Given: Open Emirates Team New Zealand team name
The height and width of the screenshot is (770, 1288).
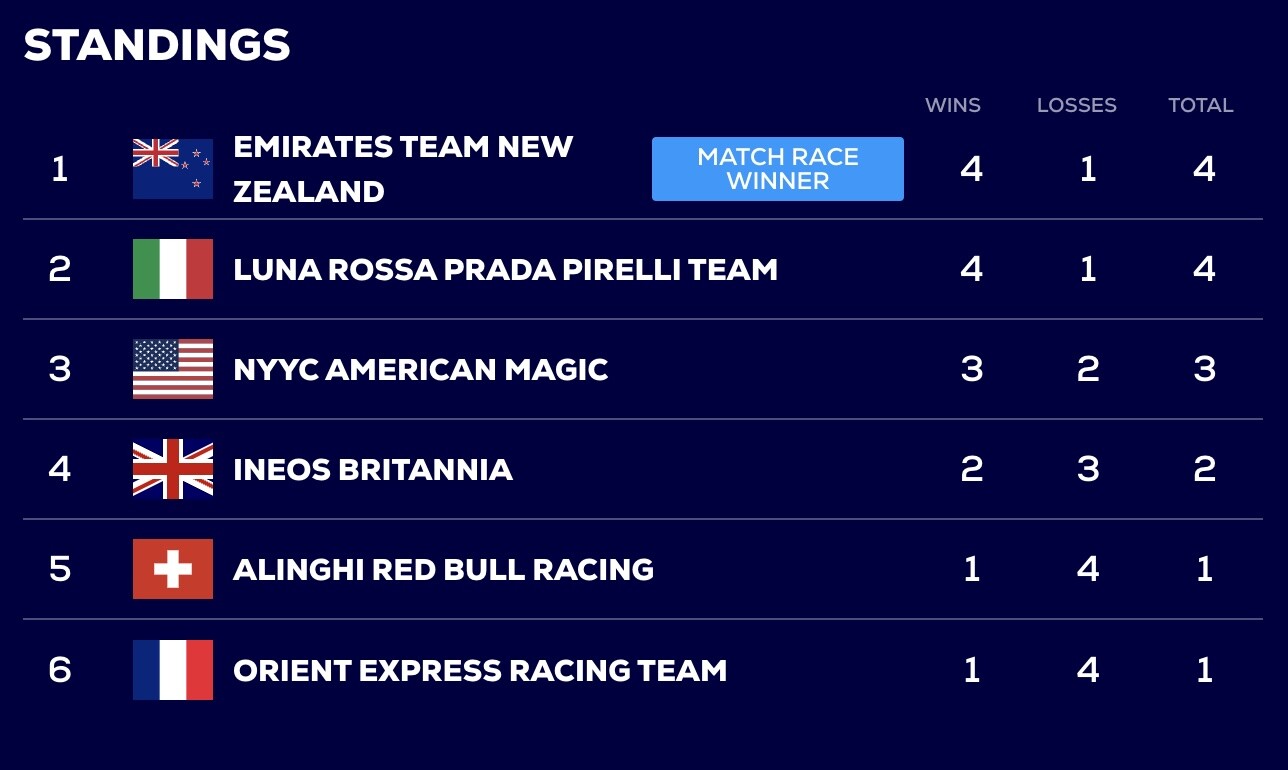Looking at the screenshot, I should [x=402, y=168].
